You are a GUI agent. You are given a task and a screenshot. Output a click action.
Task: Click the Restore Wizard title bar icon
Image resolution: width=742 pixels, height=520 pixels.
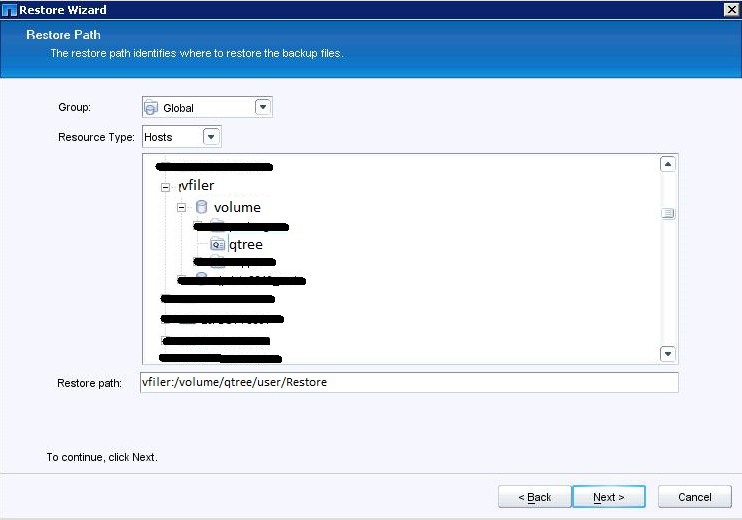[9, 10]
